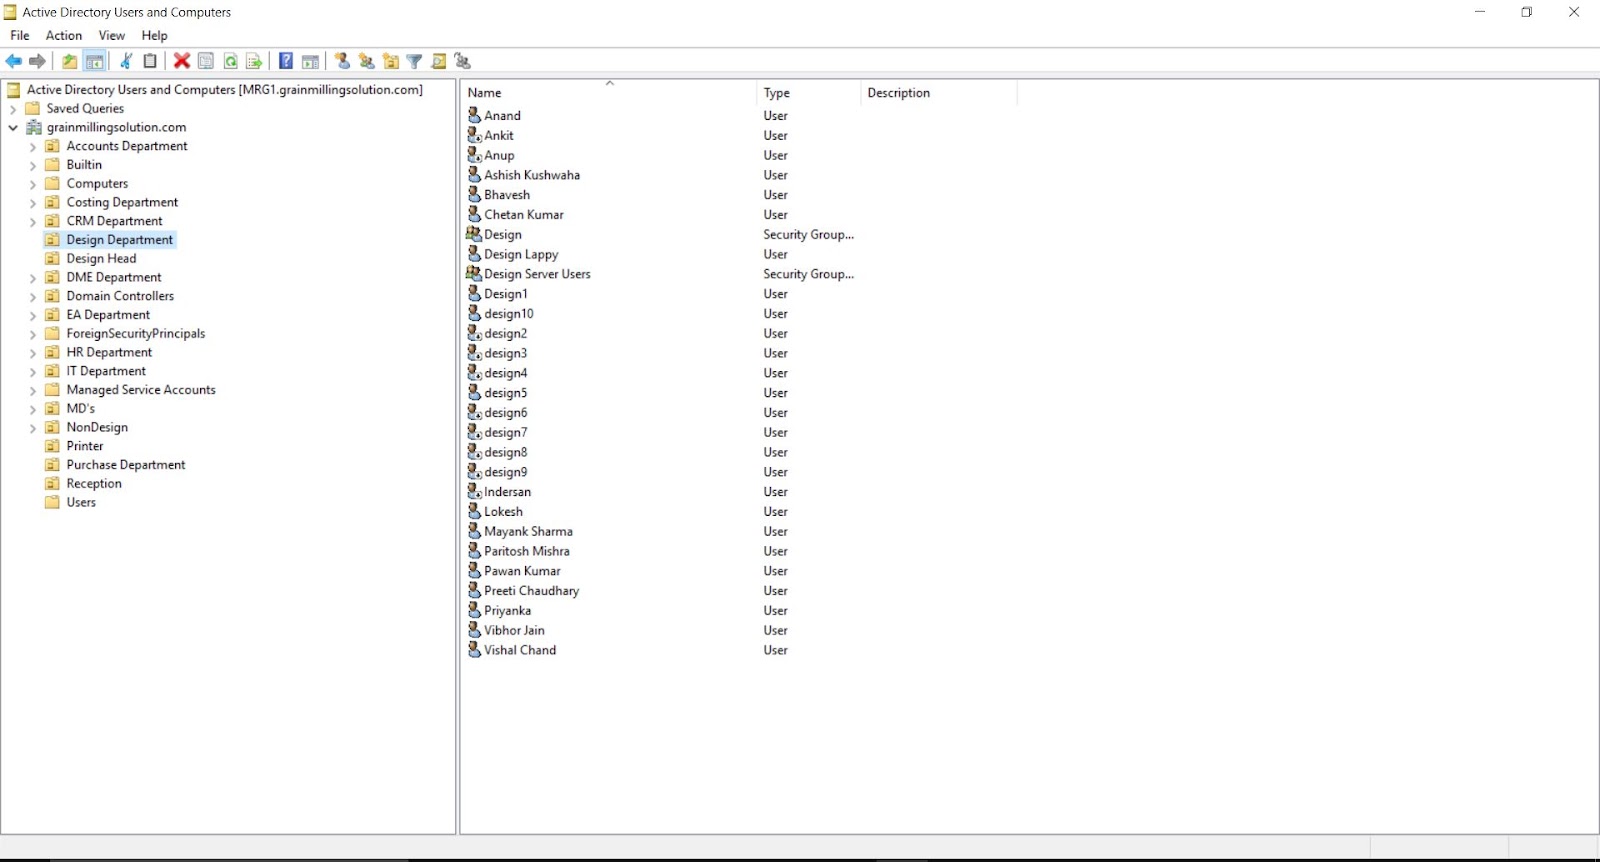Sort by the Name column header
The image size is (1600, 862).
(608, 92)
